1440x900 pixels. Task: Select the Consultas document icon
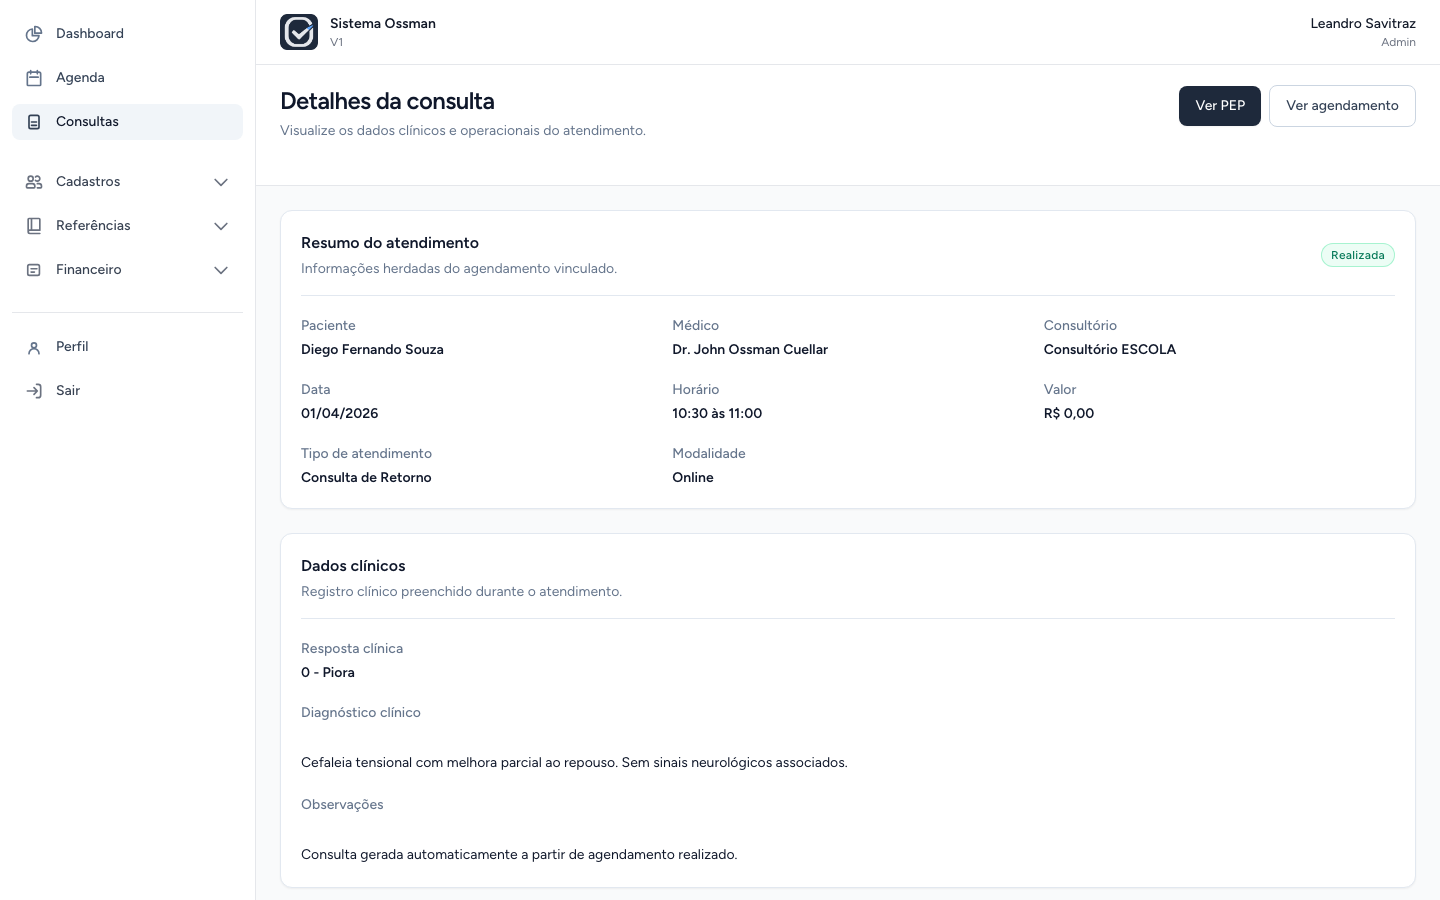(x=34, y=122)
